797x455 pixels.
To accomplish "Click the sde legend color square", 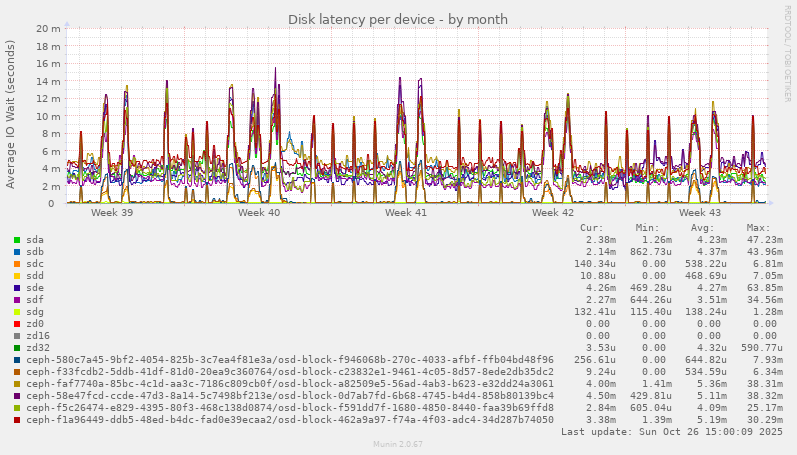I will coord(17,288).
